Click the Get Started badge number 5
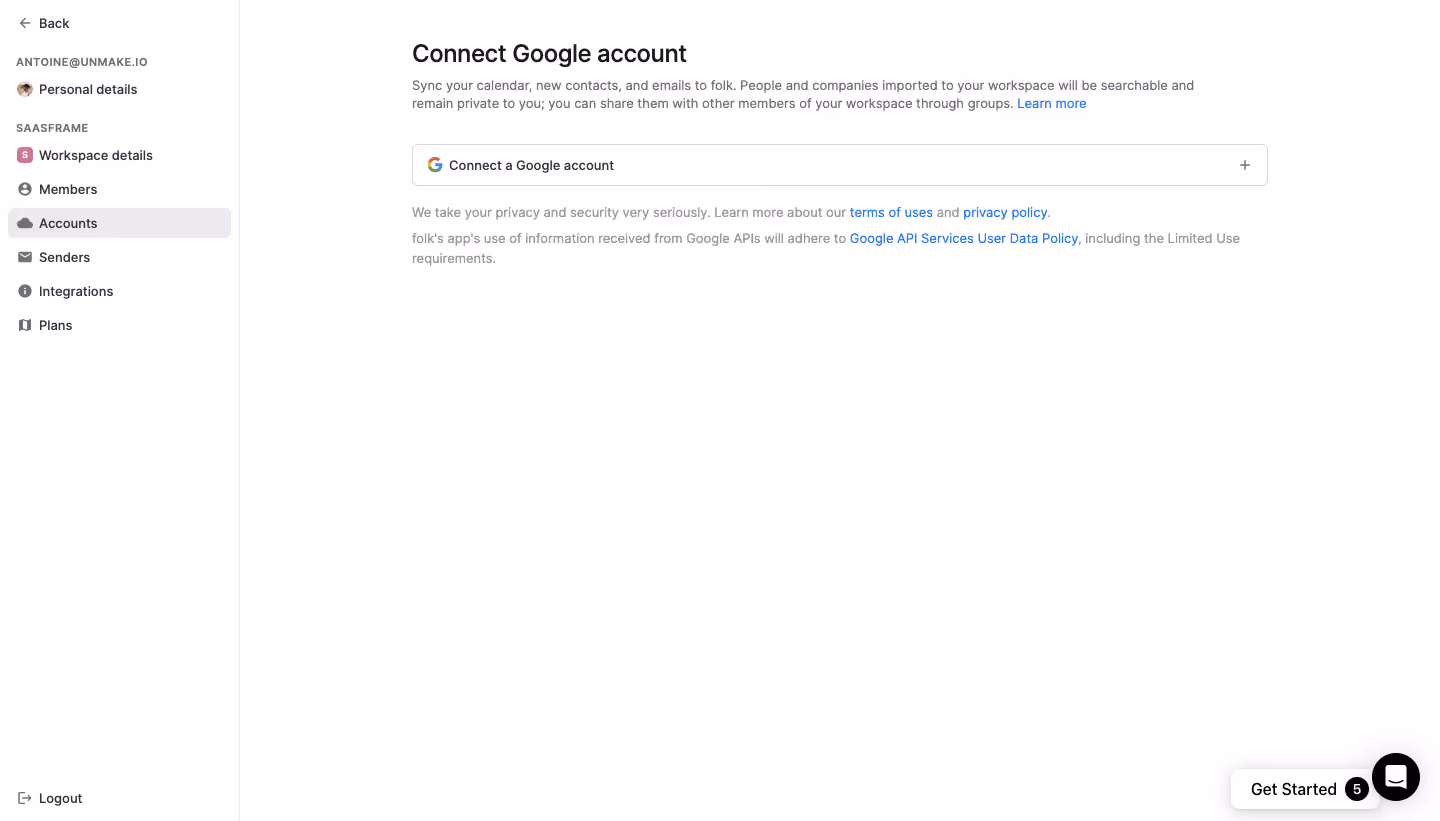 (1357, 789)
